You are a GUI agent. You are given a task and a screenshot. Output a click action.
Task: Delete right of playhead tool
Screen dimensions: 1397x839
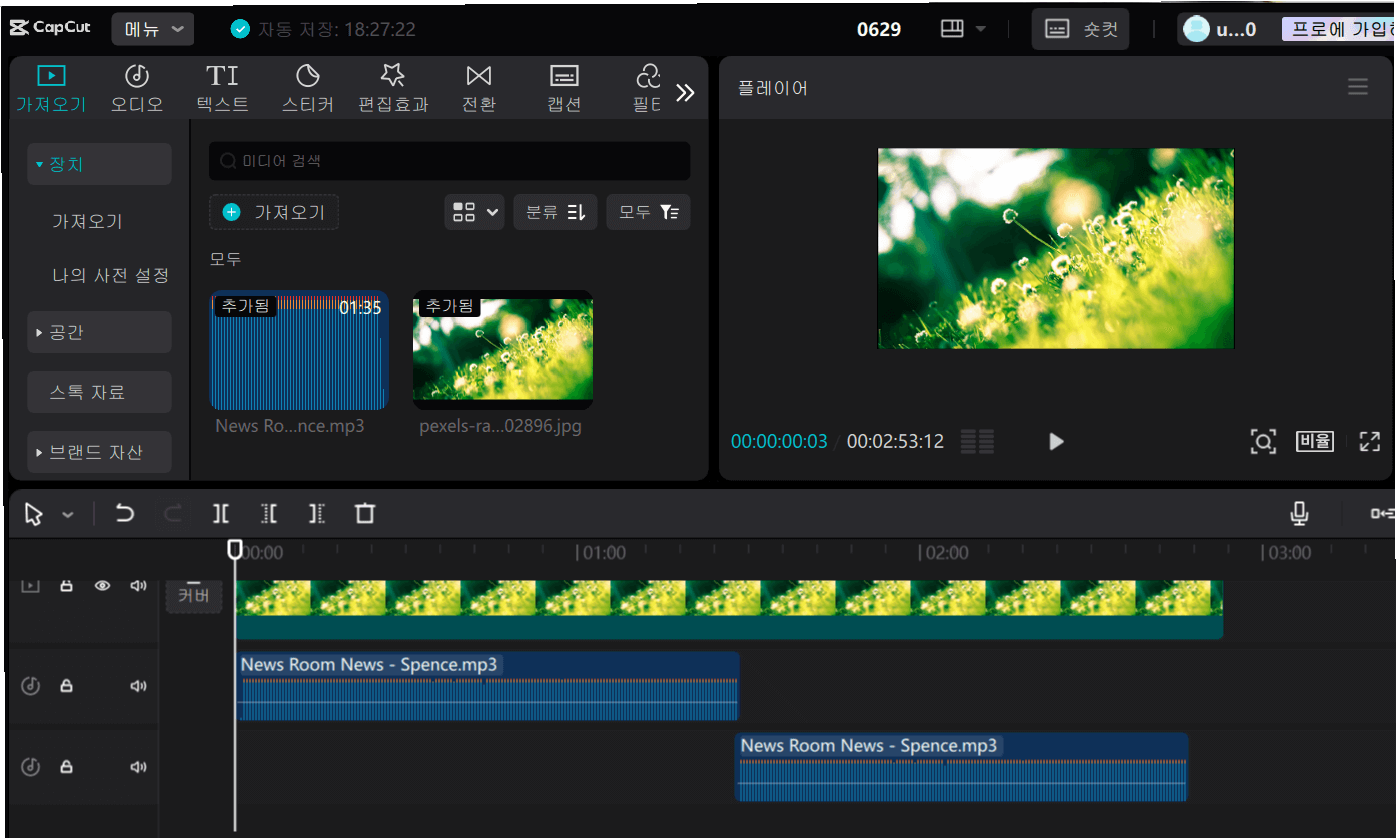pyautogui.click(x=317, y=514)
